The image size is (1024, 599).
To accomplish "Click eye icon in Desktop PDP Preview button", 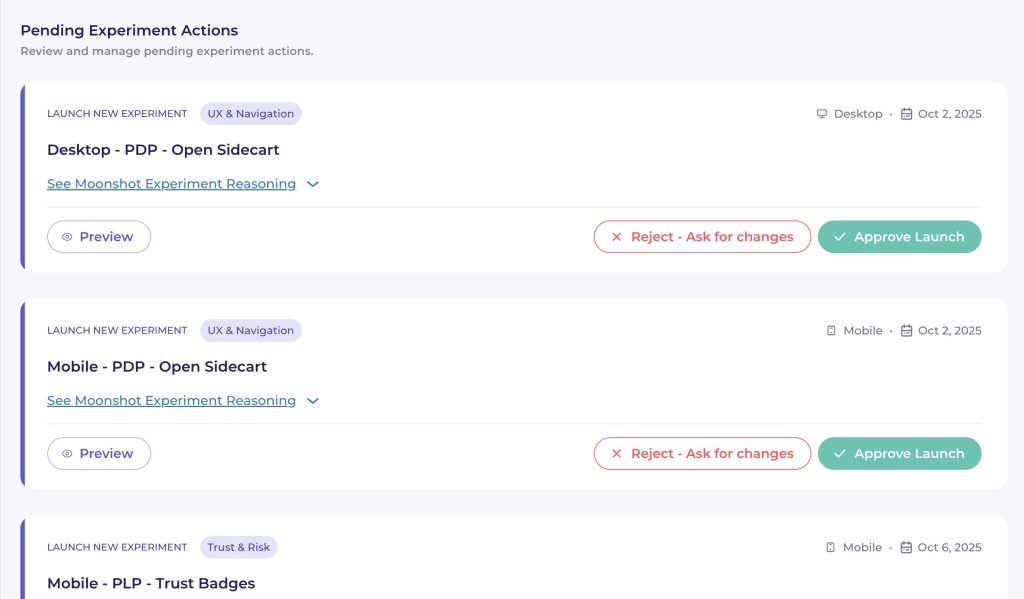I will tap(67, 237).
